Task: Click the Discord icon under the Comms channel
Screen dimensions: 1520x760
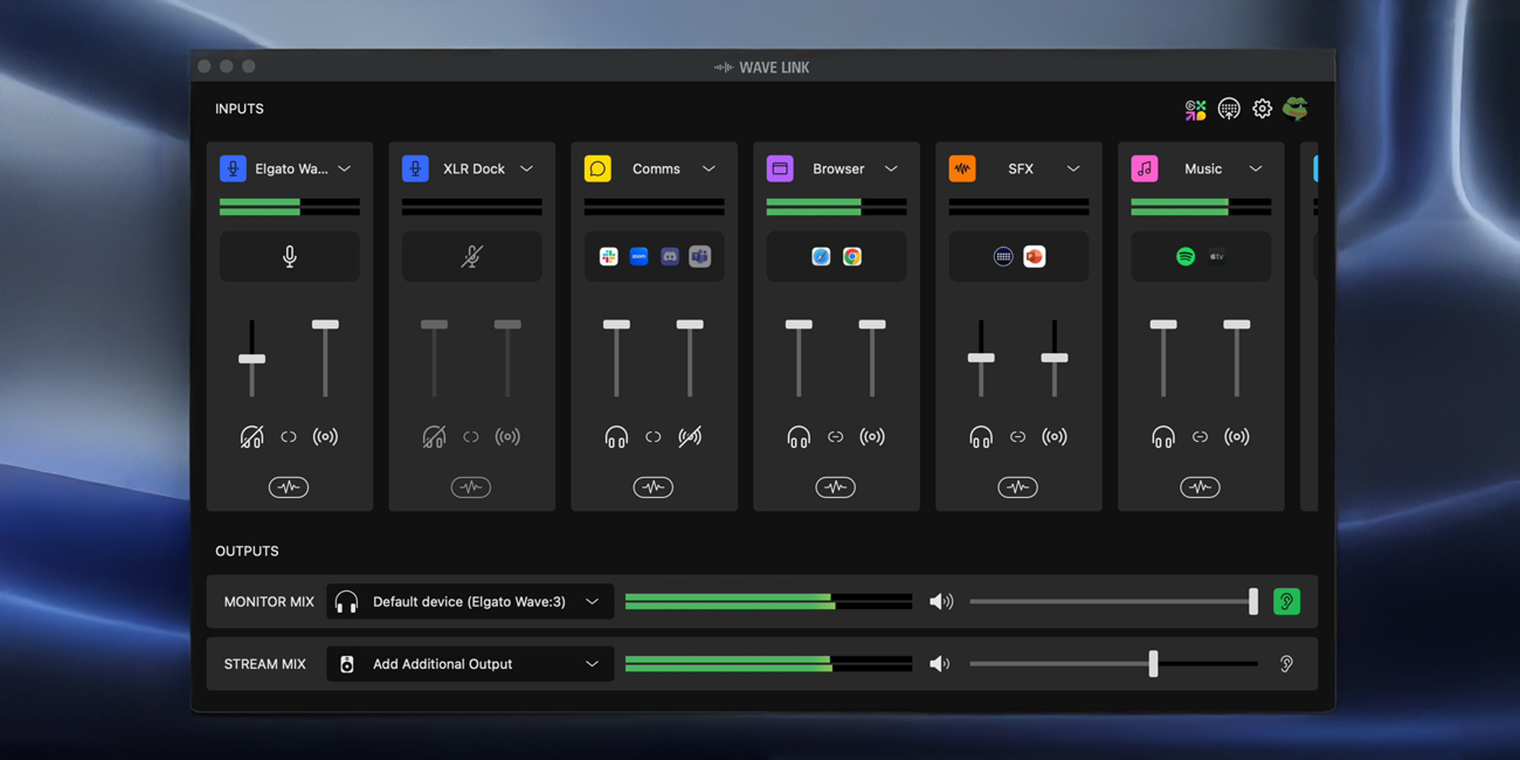Action: 669,256
